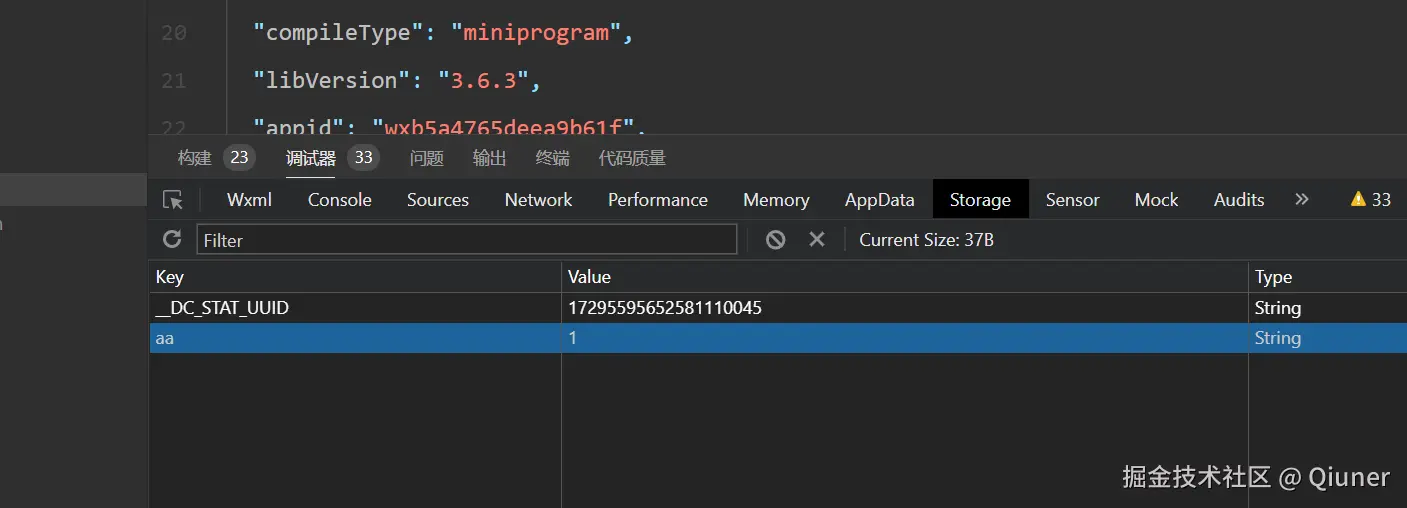Click the refresh storage icon
Image resolution: width=1407 pixels, height=508 pixels.
pyautogui.click(x=172, y=239)
